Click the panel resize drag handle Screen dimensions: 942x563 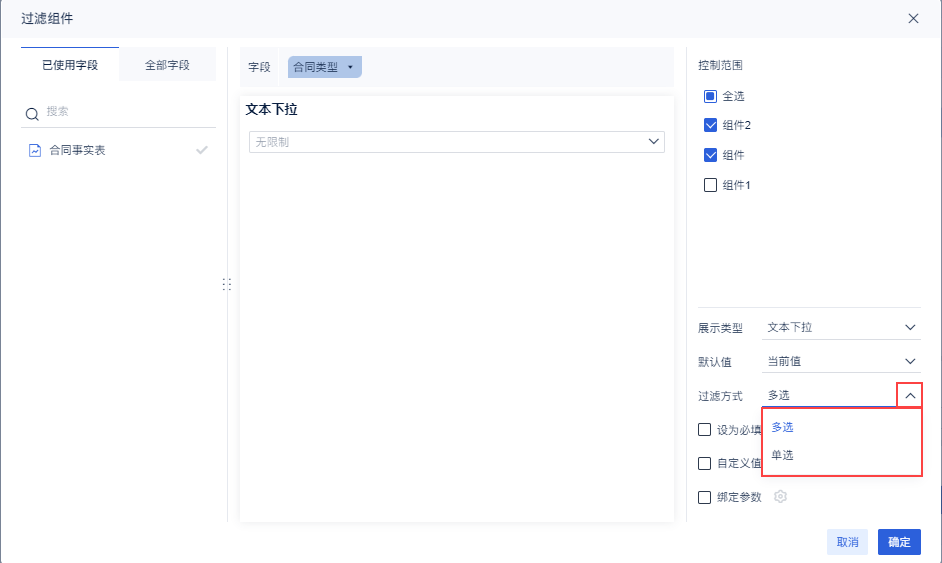point(226,285)
